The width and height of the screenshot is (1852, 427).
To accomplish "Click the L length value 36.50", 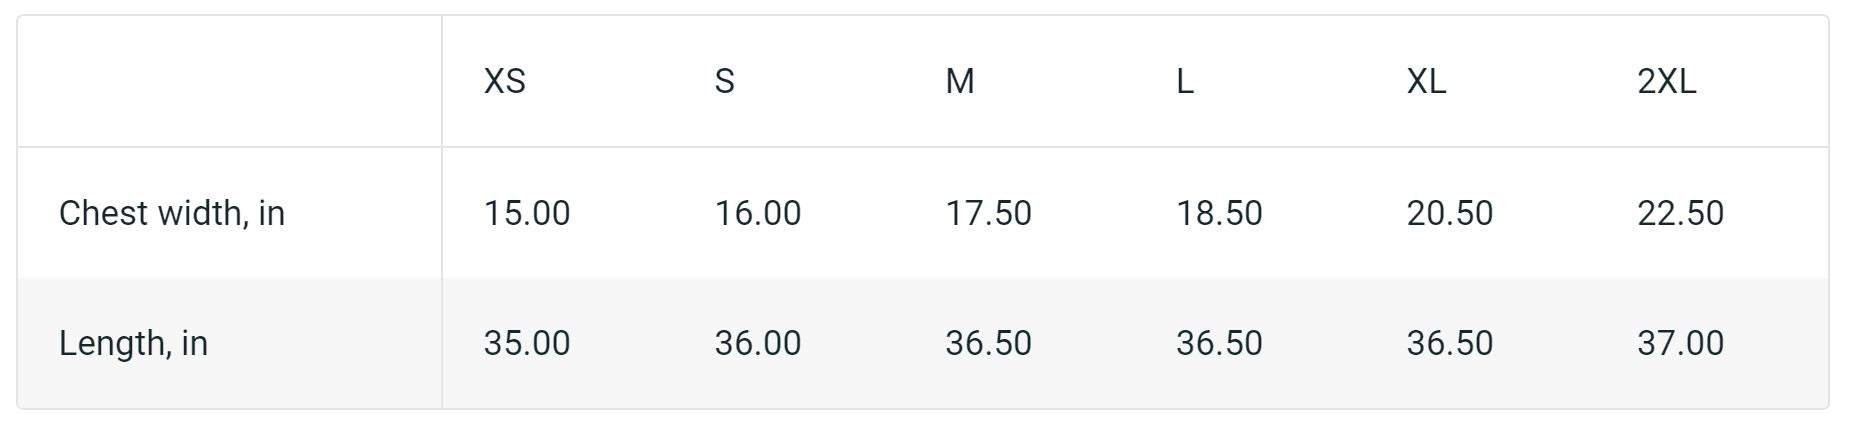I will click(x=1219, y=343).
